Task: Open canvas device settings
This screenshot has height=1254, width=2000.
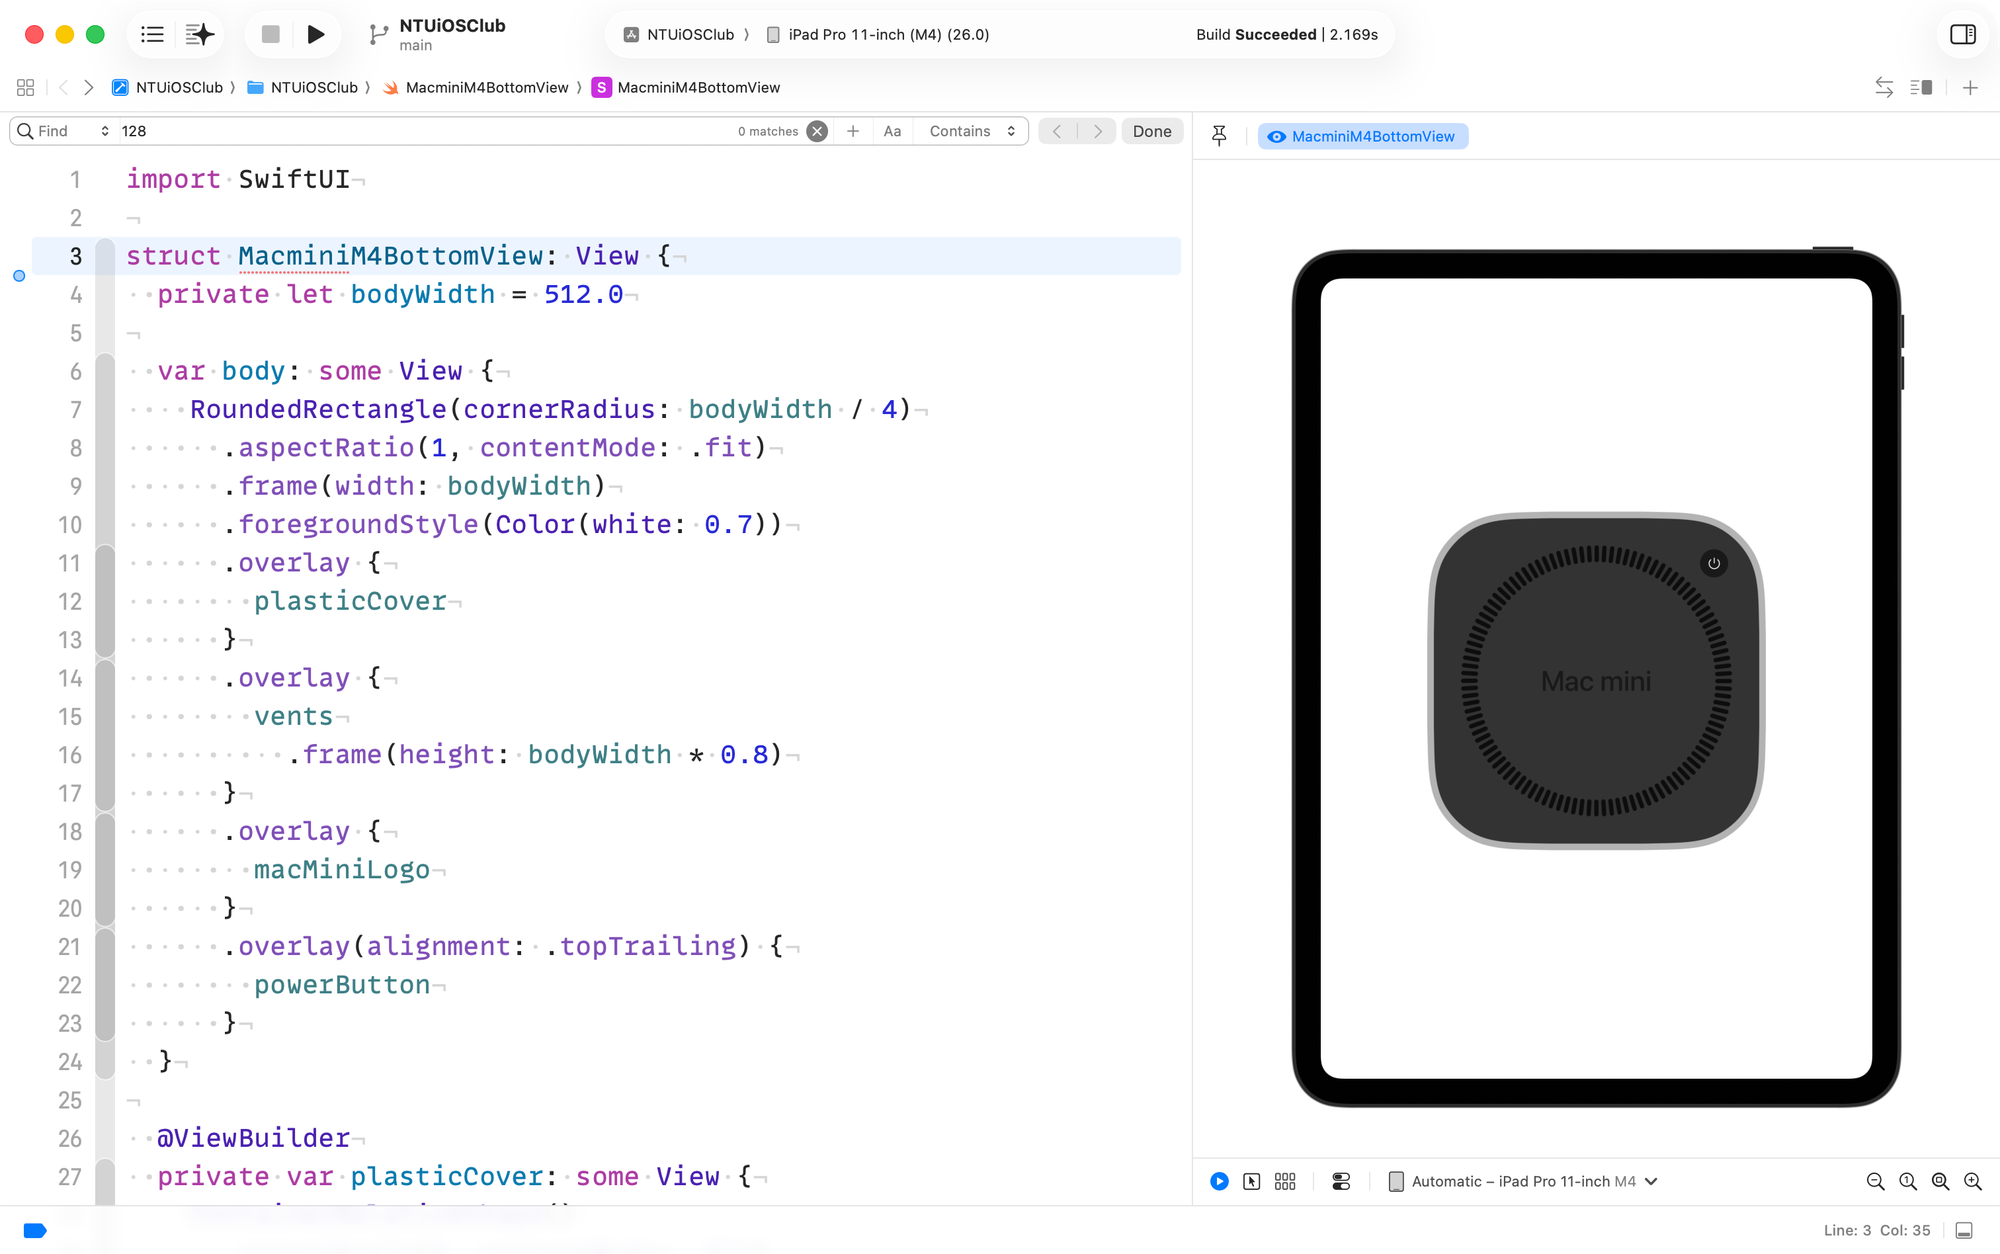Action: point(1341,1181)
